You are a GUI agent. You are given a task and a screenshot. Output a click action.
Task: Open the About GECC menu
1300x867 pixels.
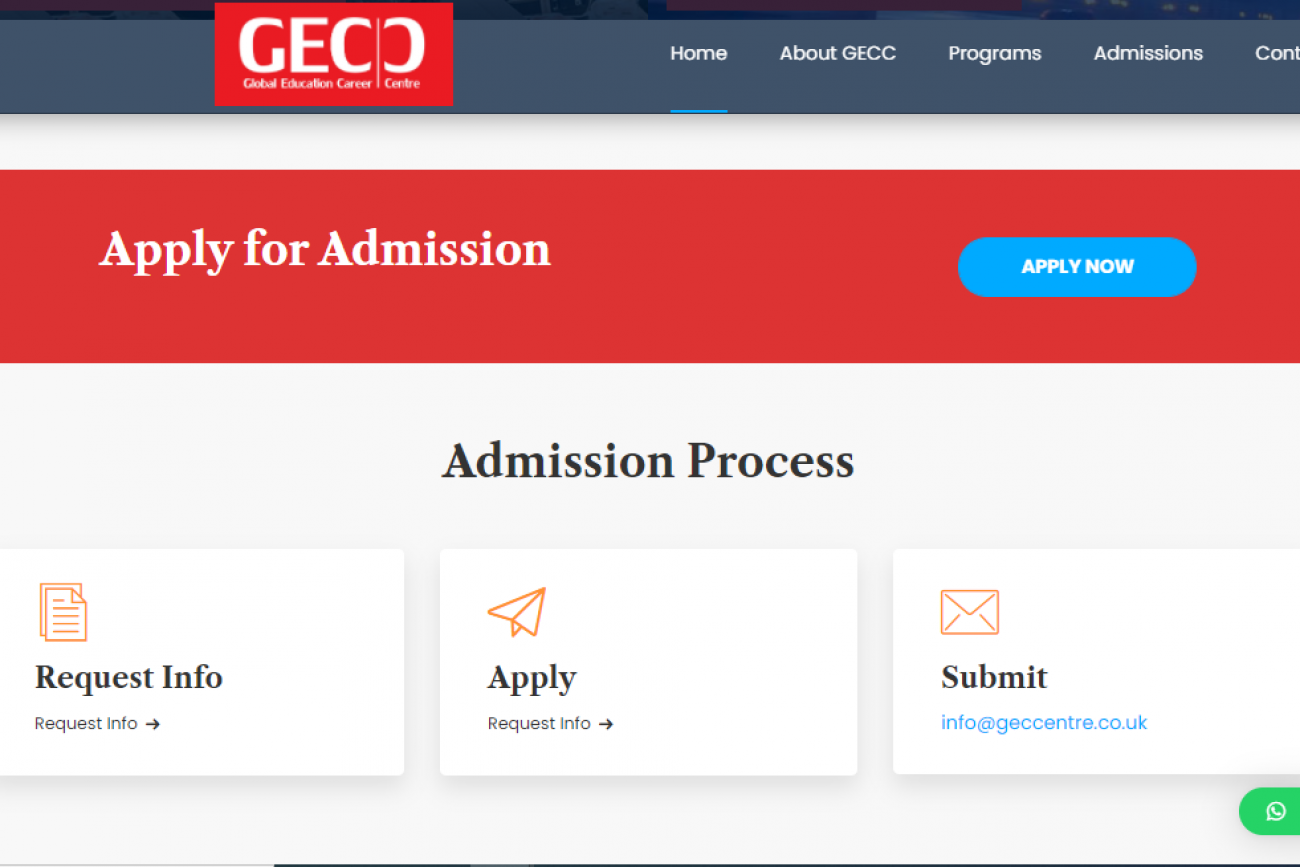tap(837, 54)
